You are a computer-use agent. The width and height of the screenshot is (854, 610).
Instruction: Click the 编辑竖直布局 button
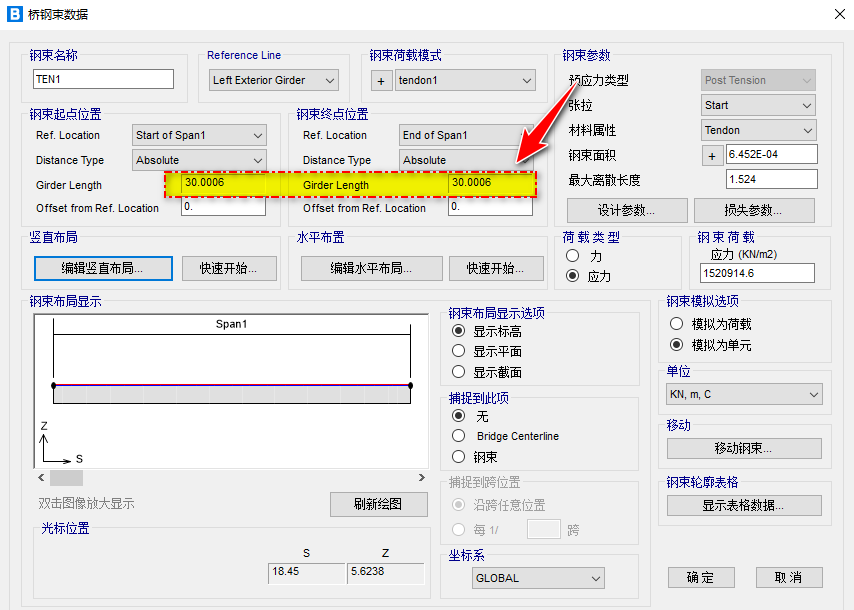[103, 268]
